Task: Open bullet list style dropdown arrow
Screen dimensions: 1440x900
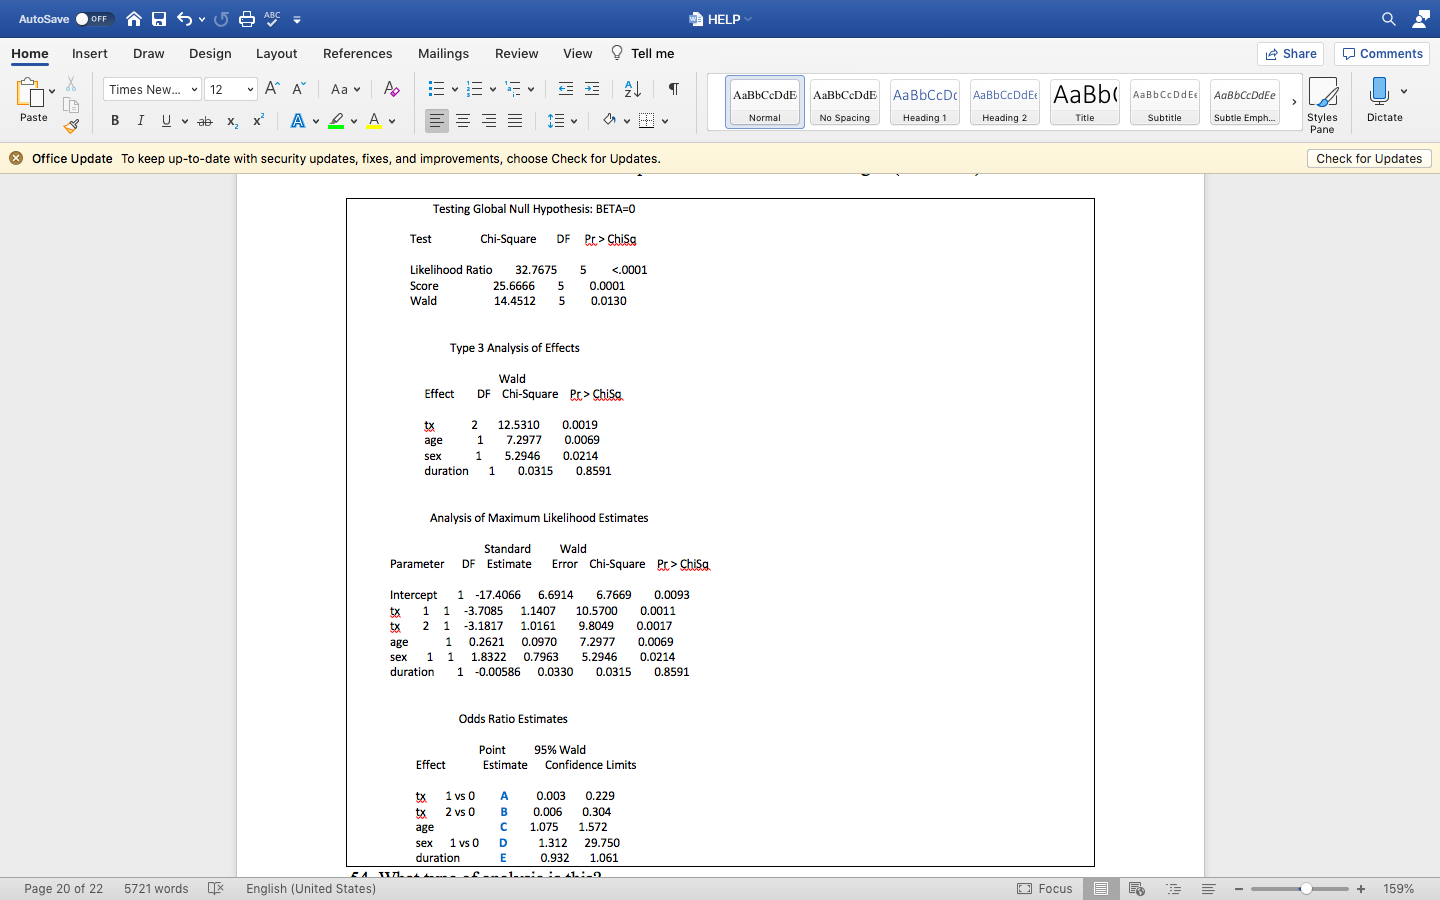Action: (455, 90)
